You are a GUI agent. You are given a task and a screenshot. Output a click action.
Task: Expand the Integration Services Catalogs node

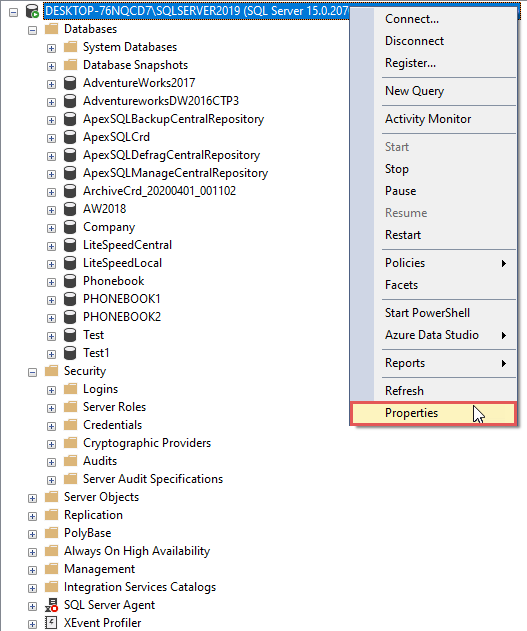coord(33,588)
